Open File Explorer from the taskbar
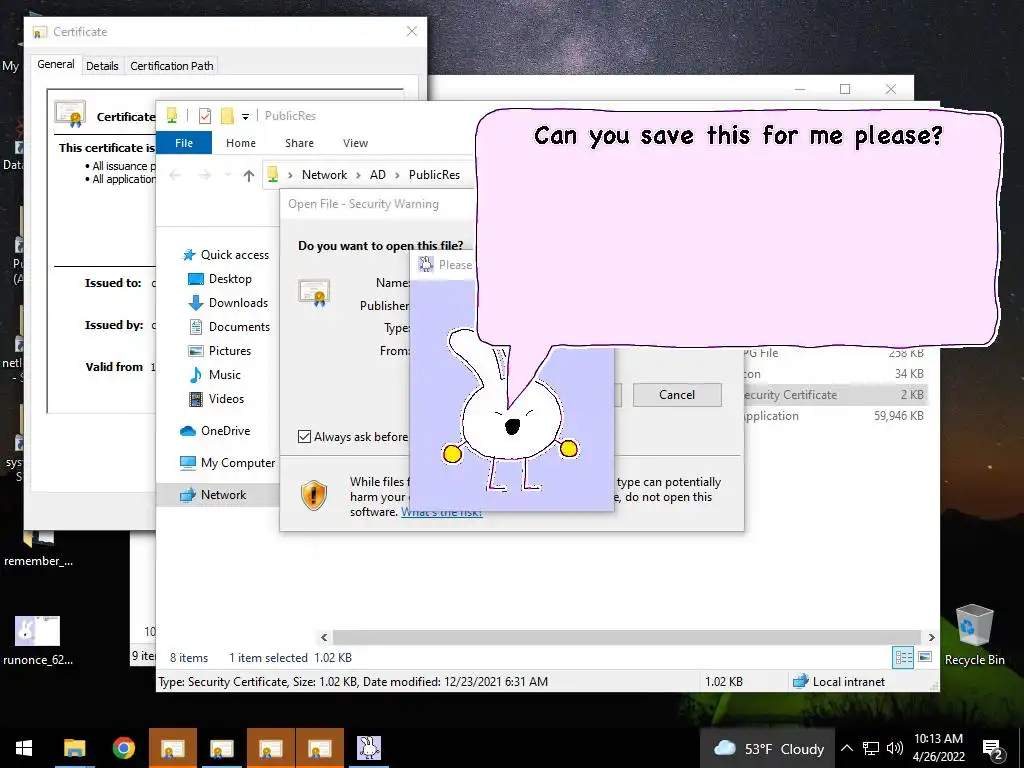1024x768 pixels. 74,748
